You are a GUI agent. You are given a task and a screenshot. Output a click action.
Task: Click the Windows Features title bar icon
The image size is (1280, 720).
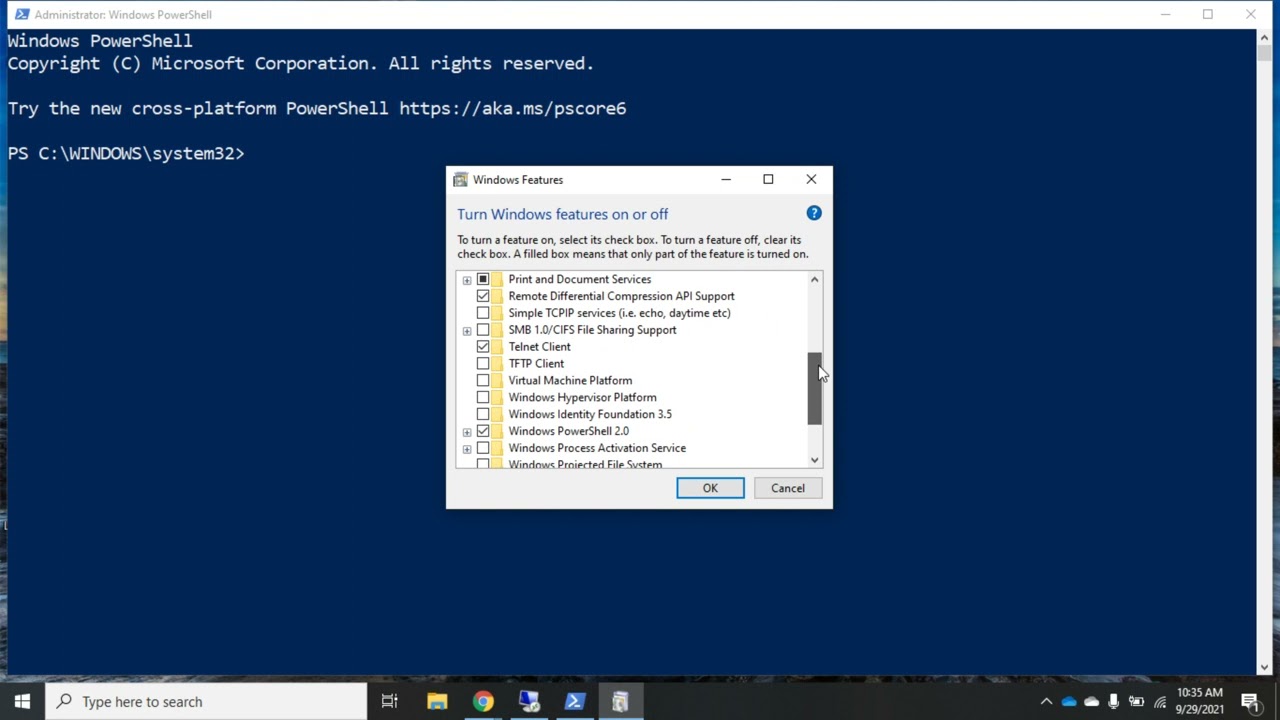460,180
